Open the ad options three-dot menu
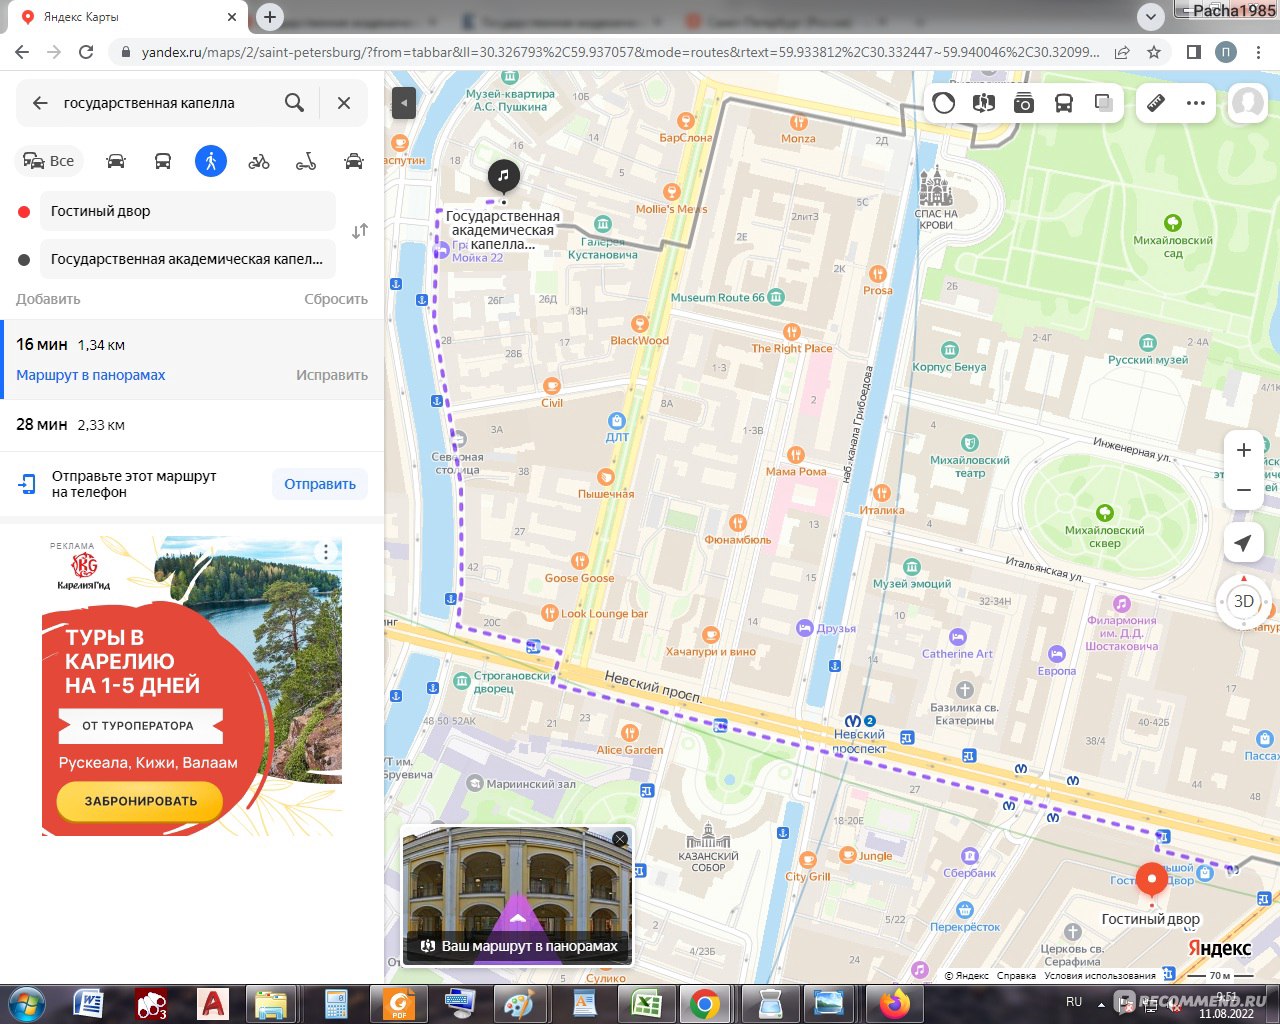 click(x=325, y=552)
